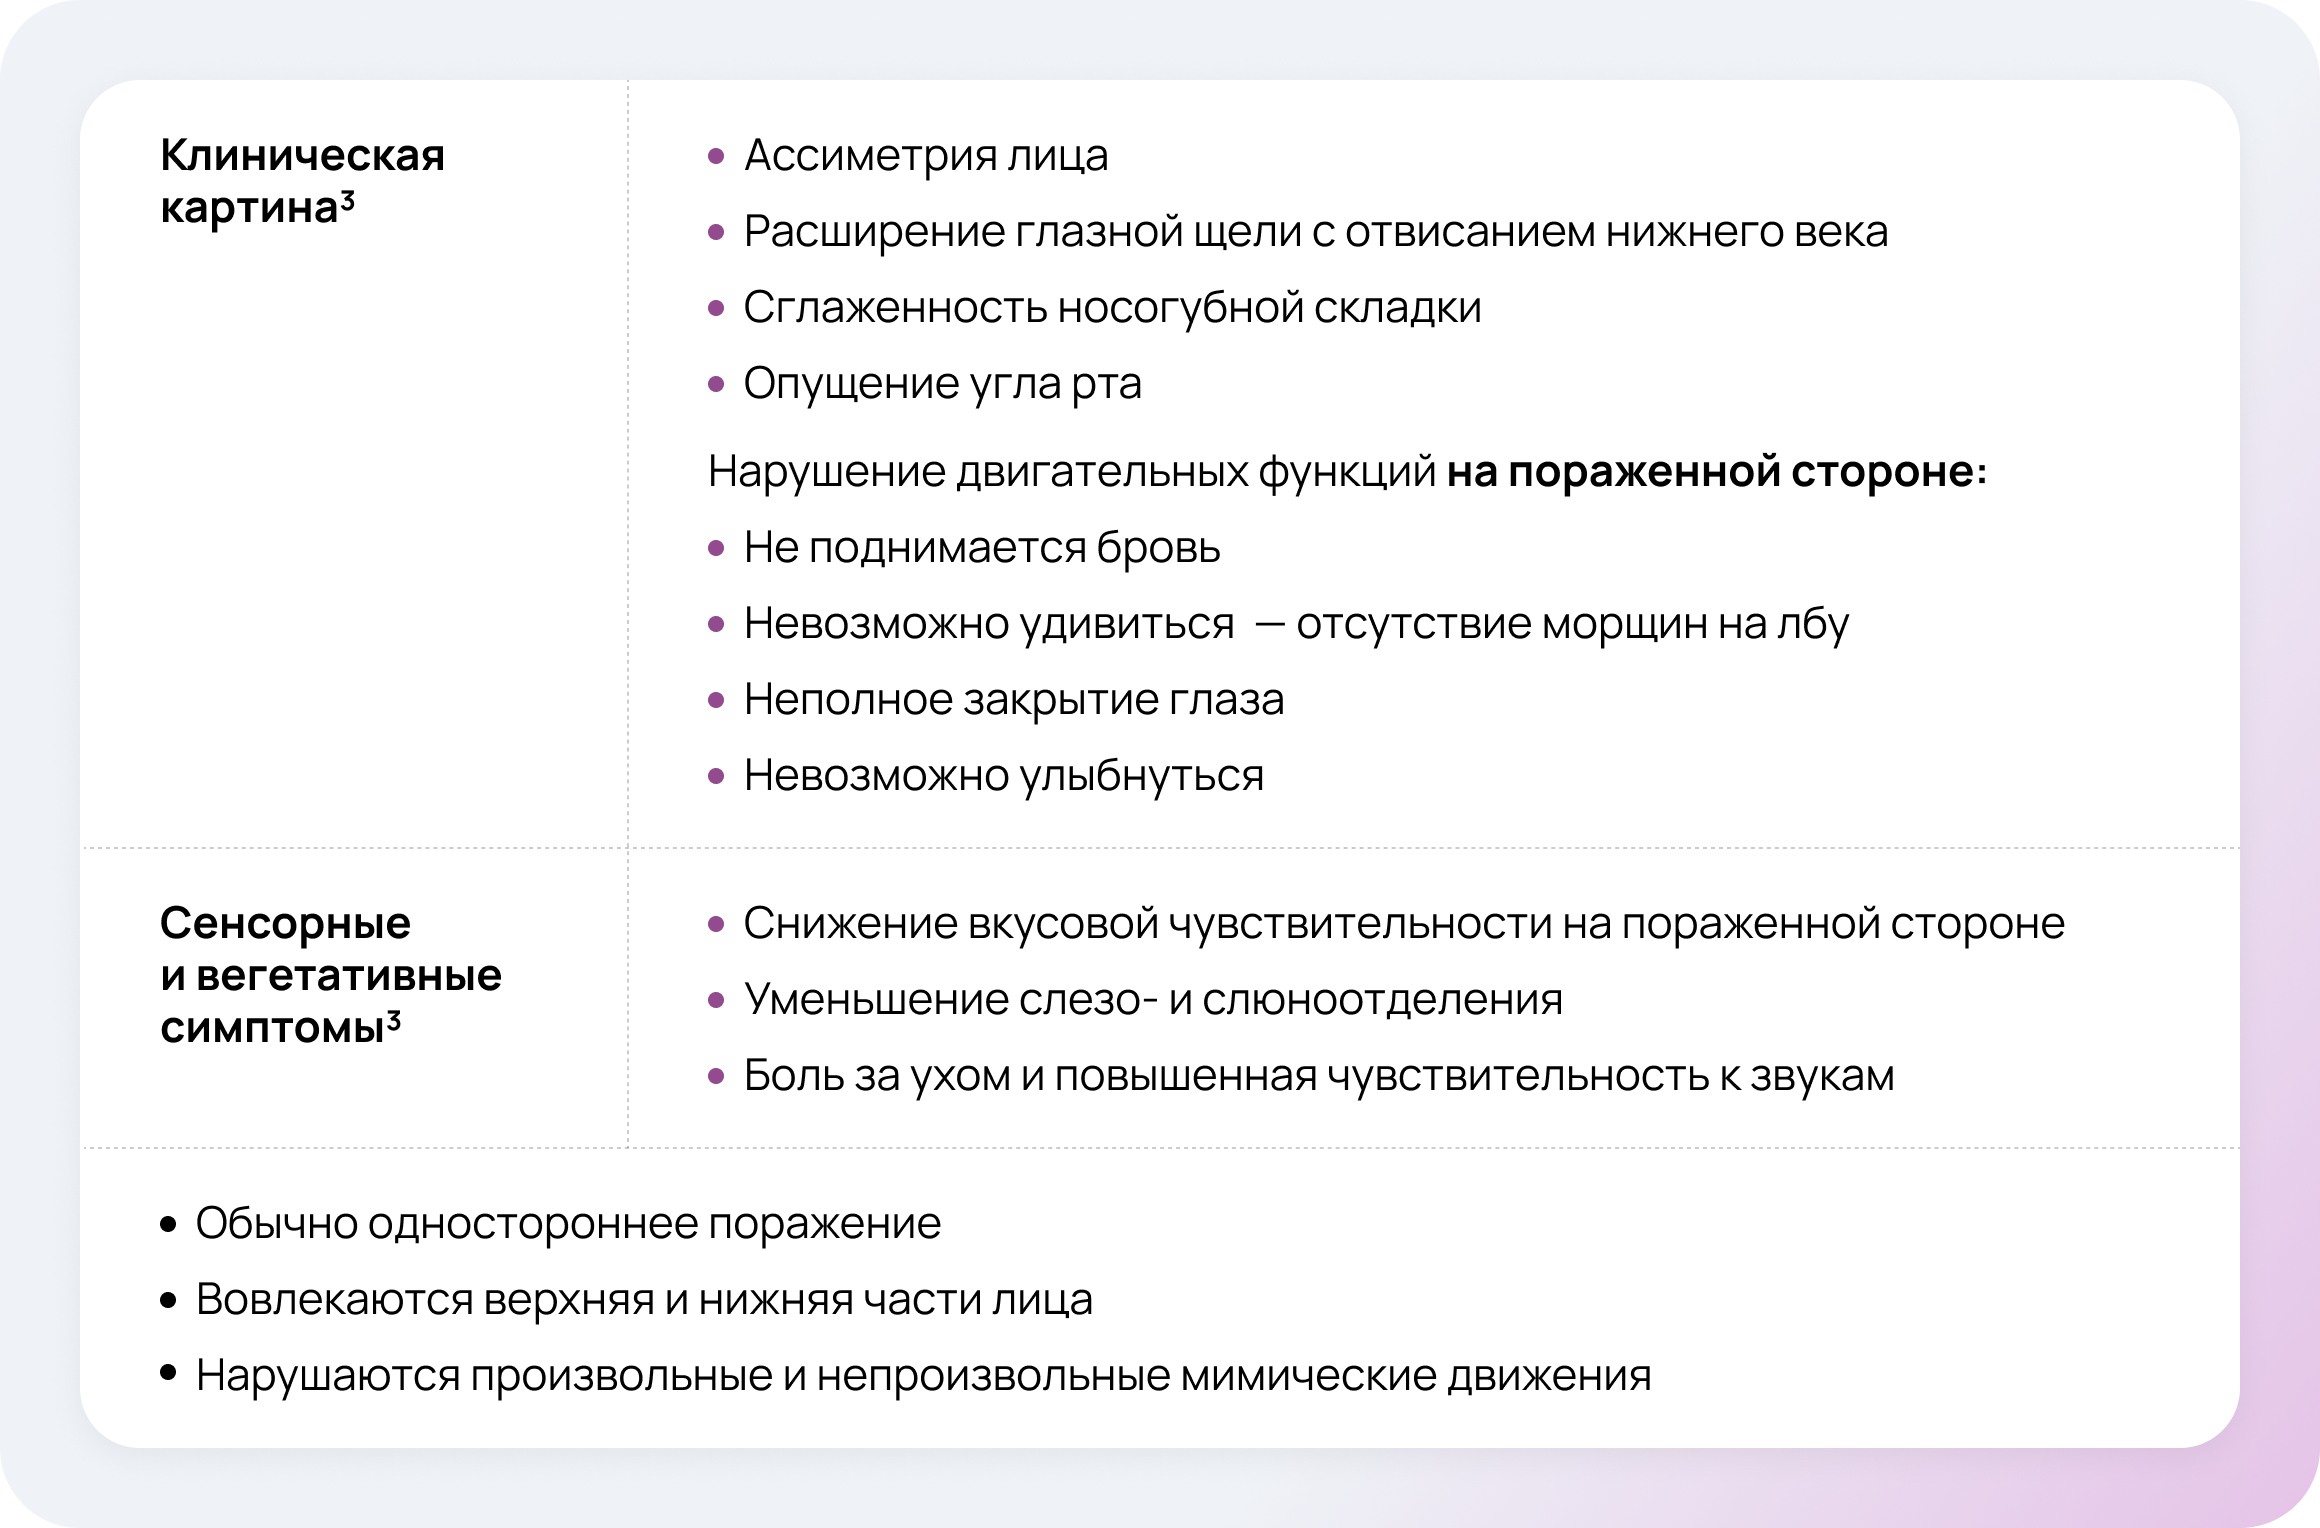The width and height of the screenshot is (2320, 1528).
Task: Click "Нарушаются произвольные" bullet line
Action: [922, 1376]
